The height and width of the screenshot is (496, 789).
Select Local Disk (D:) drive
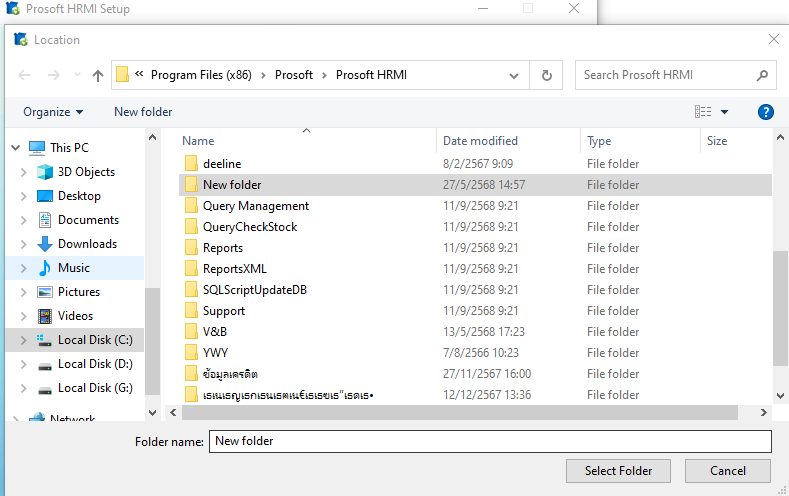95,364
